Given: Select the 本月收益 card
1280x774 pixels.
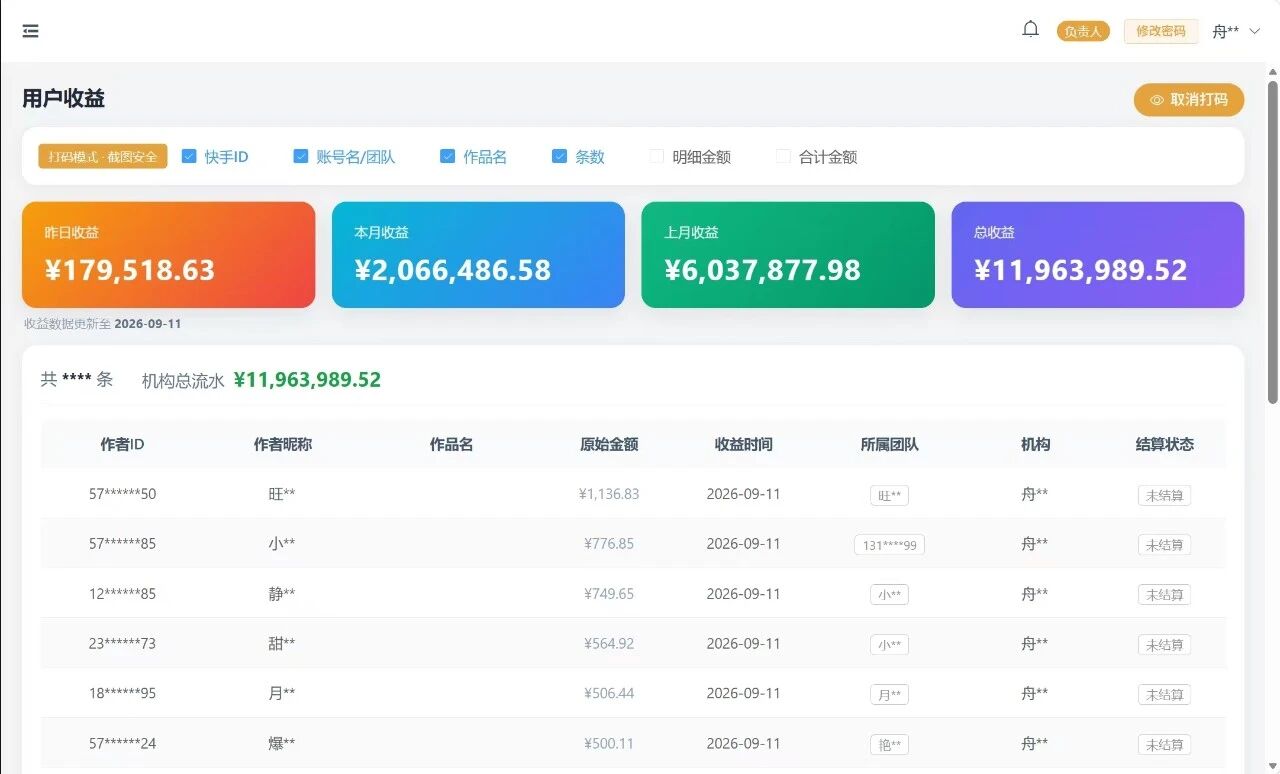Looking at the screenshot, I should [478, 255].
